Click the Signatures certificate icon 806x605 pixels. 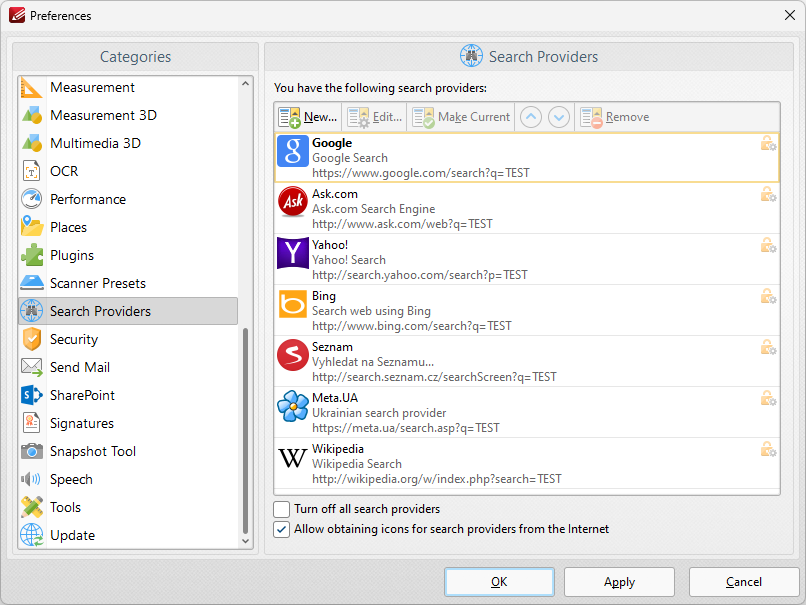coord(31,423)
